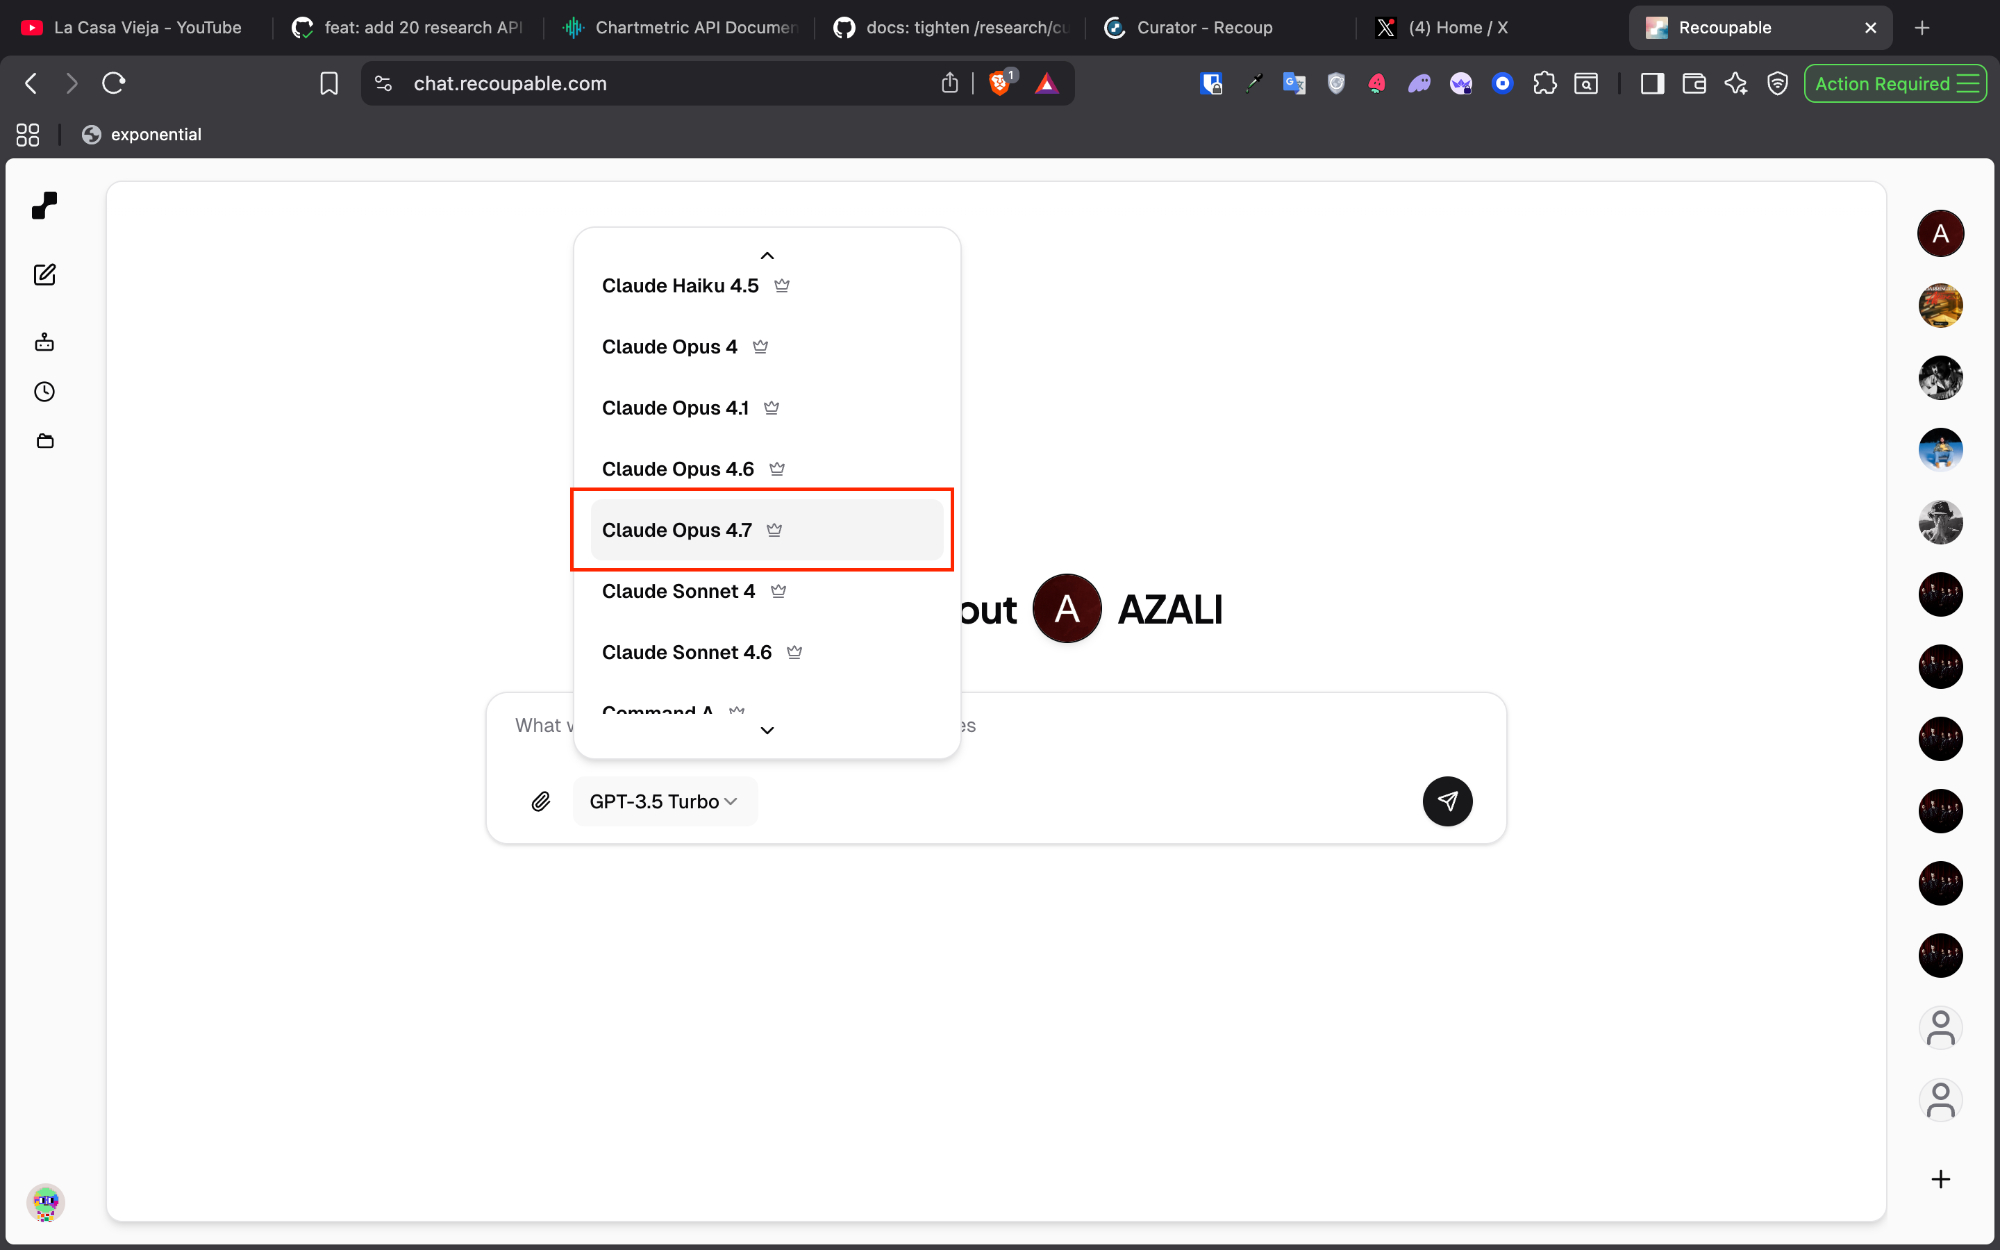Select the top AZALI artist avatar
The height and width of the screenshot is (1250, 2000).
[1940, 234]
